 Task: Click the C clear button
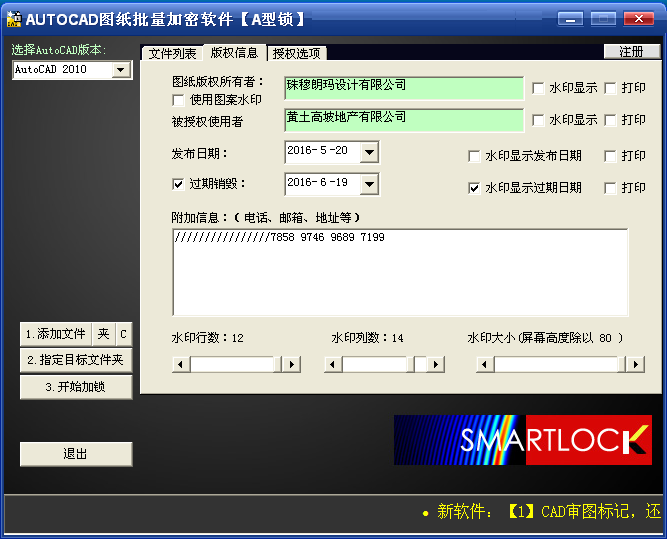[x=123, y=334]
